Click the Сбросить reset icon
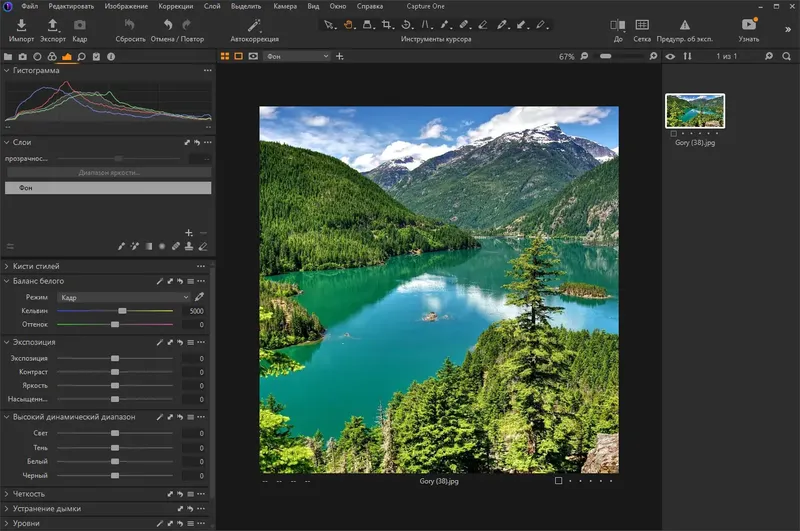Screen dimensions: 800x531 tap(130, 24)
